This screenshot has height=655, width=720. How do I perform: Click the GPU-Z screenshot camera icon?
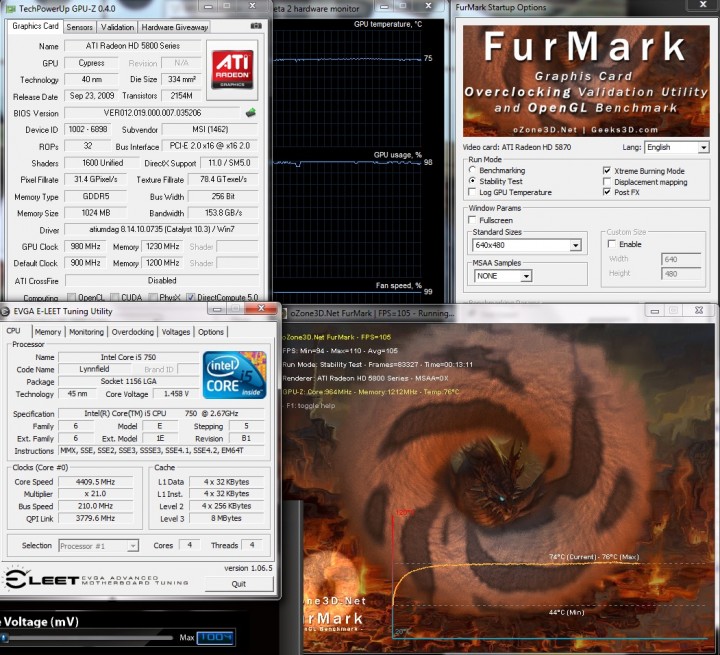pos(256,26)
